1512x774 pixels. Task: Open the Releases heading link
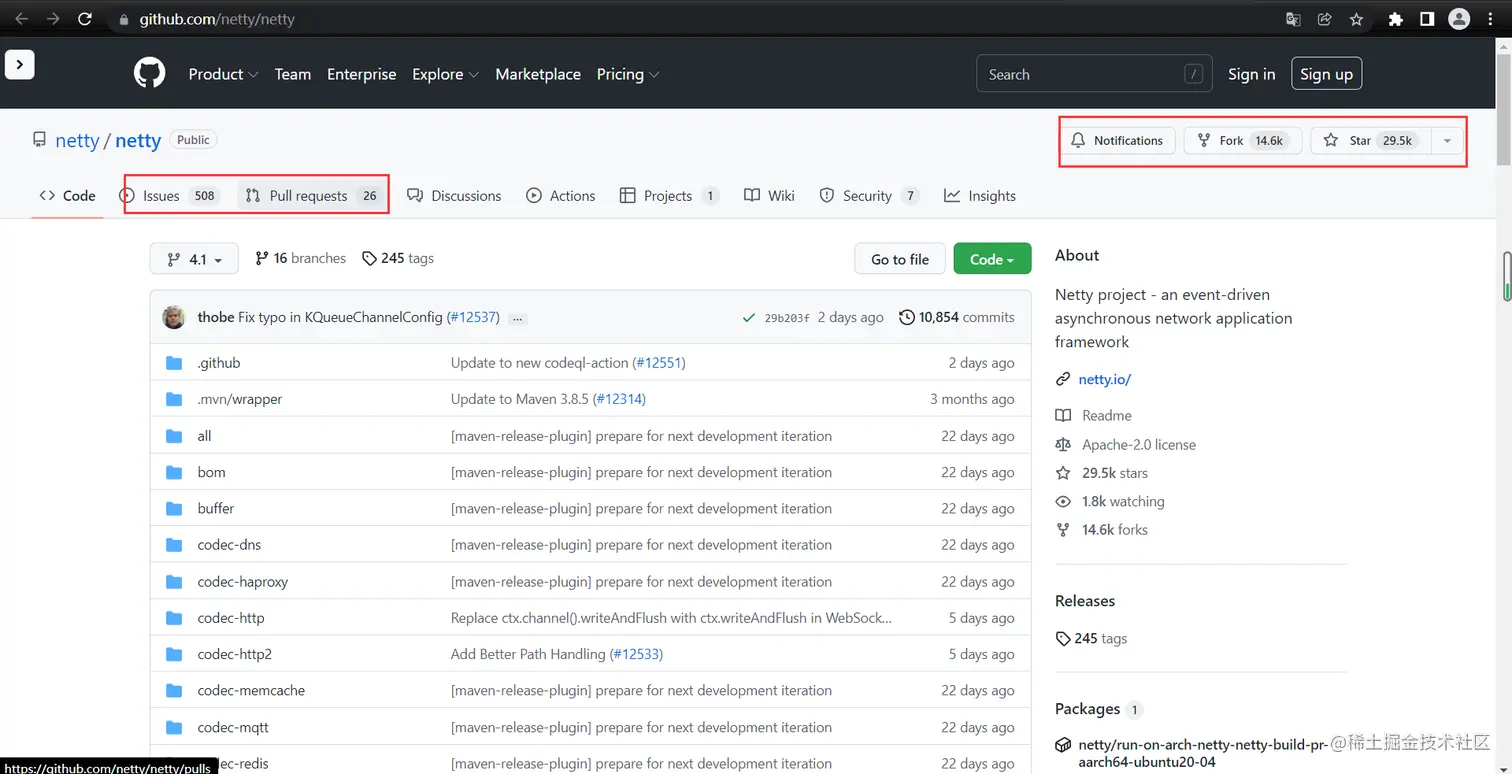tap(1085, 601)
